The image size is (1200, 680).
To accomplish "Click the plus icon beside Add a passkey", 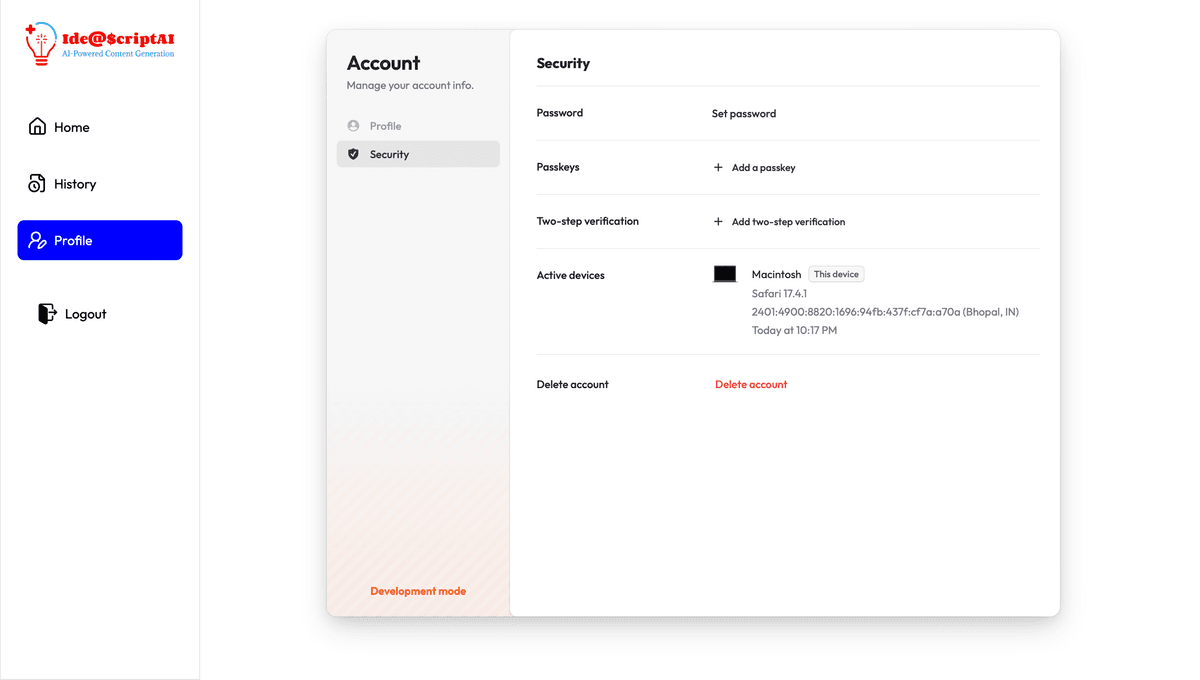I will pyautogui.click(x=718, y=167).
